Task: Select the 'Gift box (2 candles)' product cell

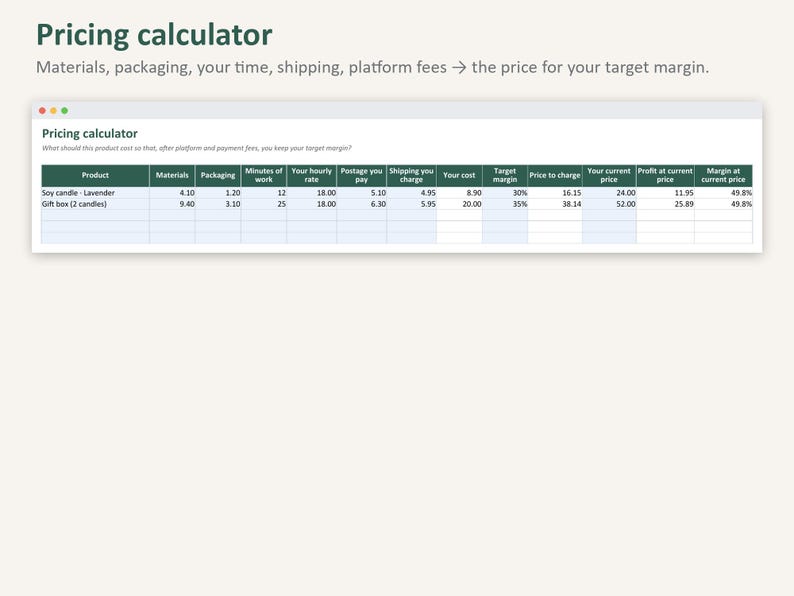Action: coord(95,204)
